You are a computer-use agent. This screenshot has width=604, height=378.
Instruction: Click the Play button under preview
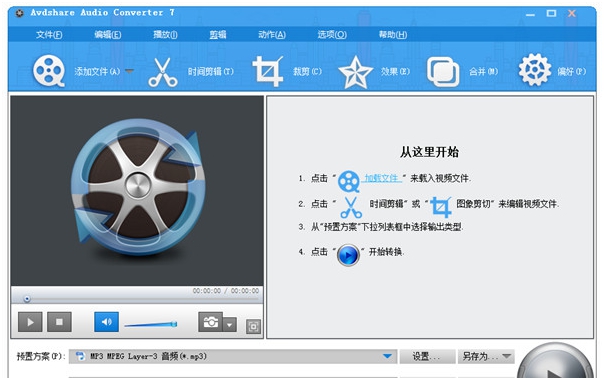tap(30, 322)
